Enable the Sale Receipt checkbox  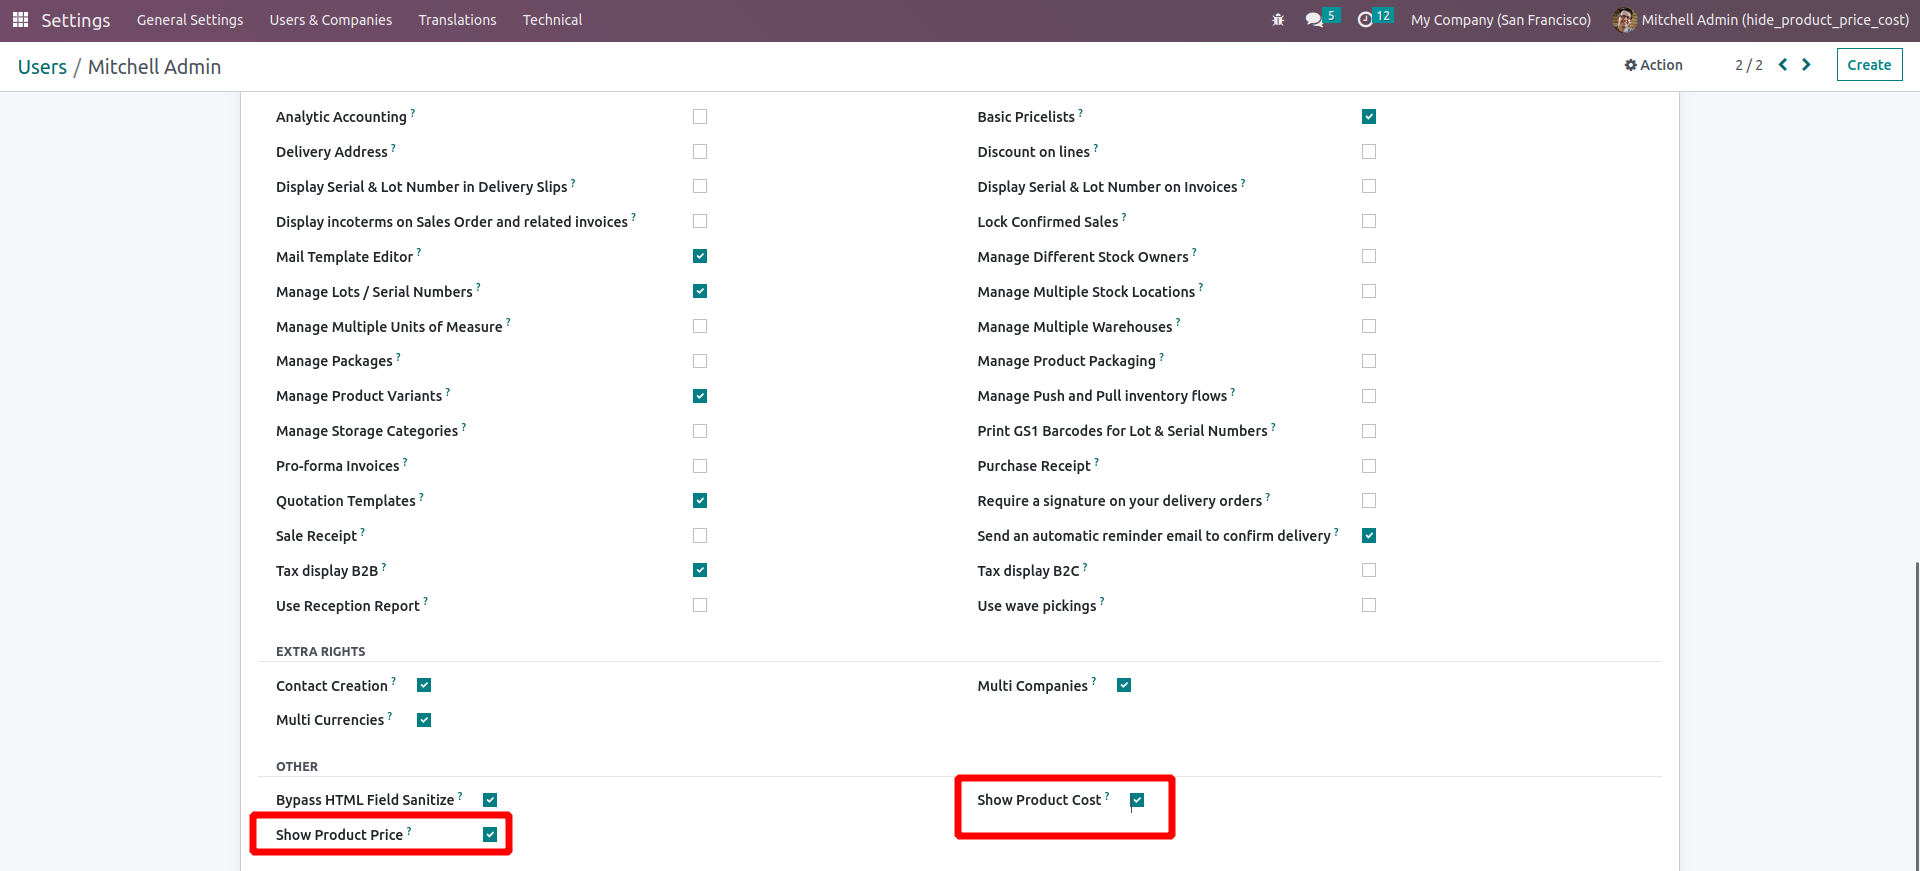click(700, 536)
